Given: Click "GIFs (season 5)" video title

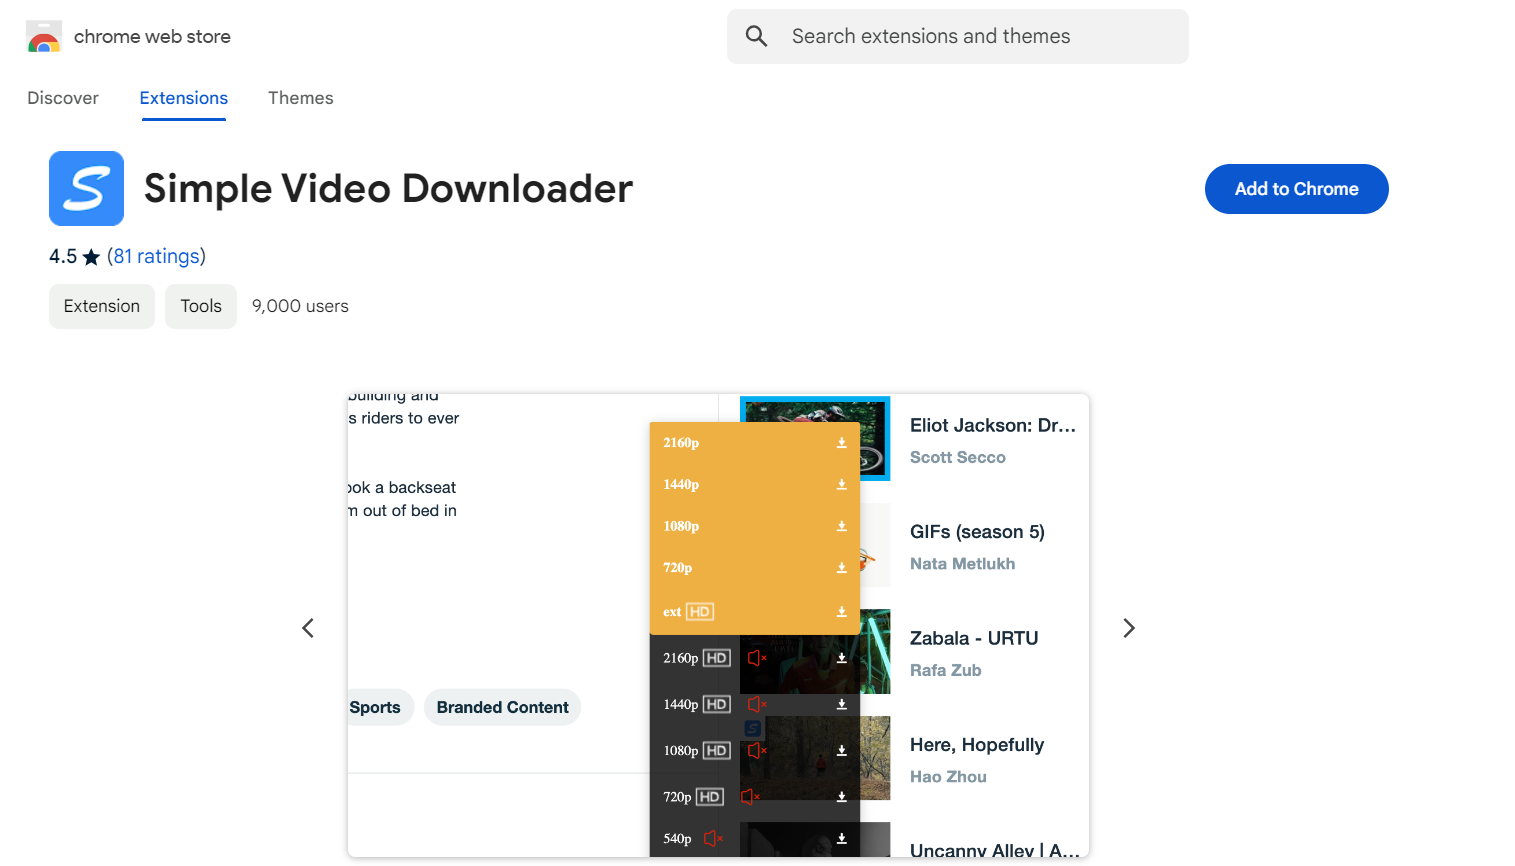Looking at the screenshot, I should click(x=977, y=532).
